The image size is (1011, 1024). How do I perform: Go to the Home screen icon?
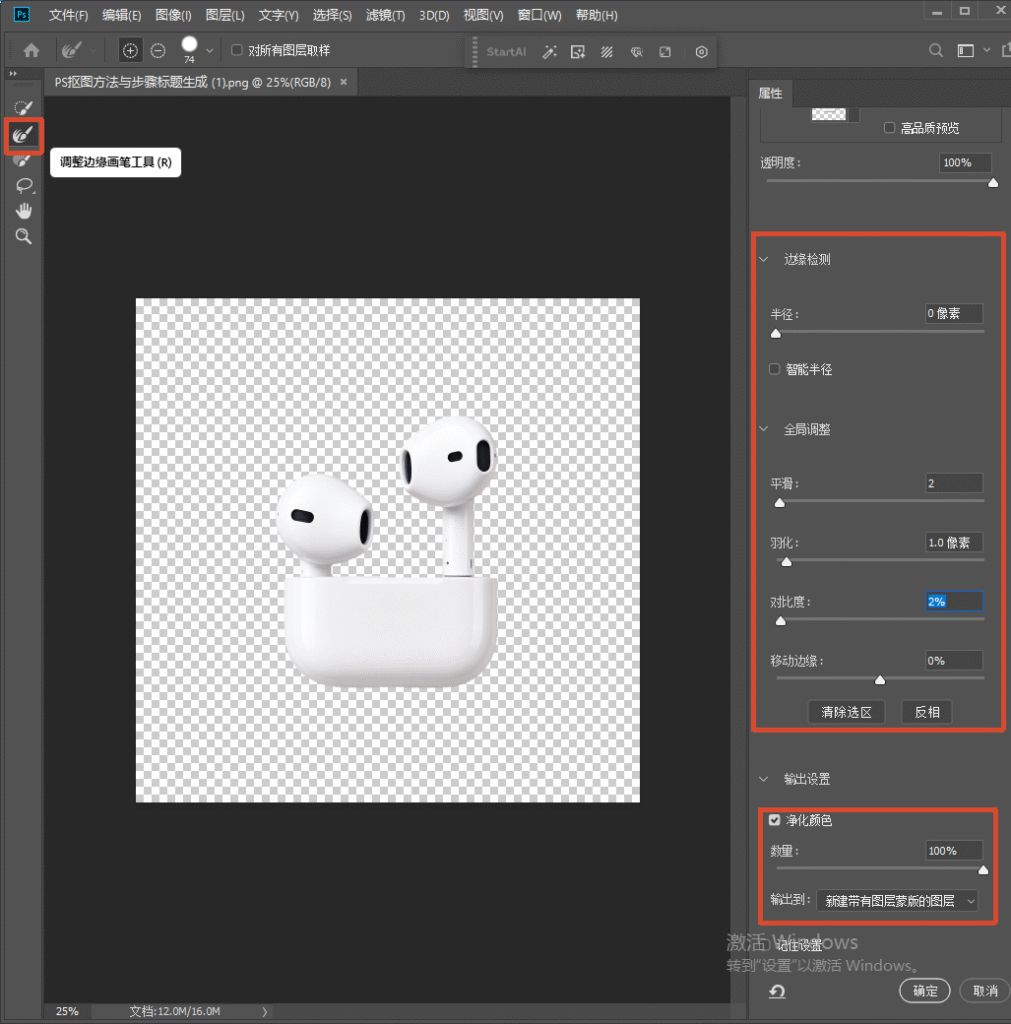click(31, 50)
